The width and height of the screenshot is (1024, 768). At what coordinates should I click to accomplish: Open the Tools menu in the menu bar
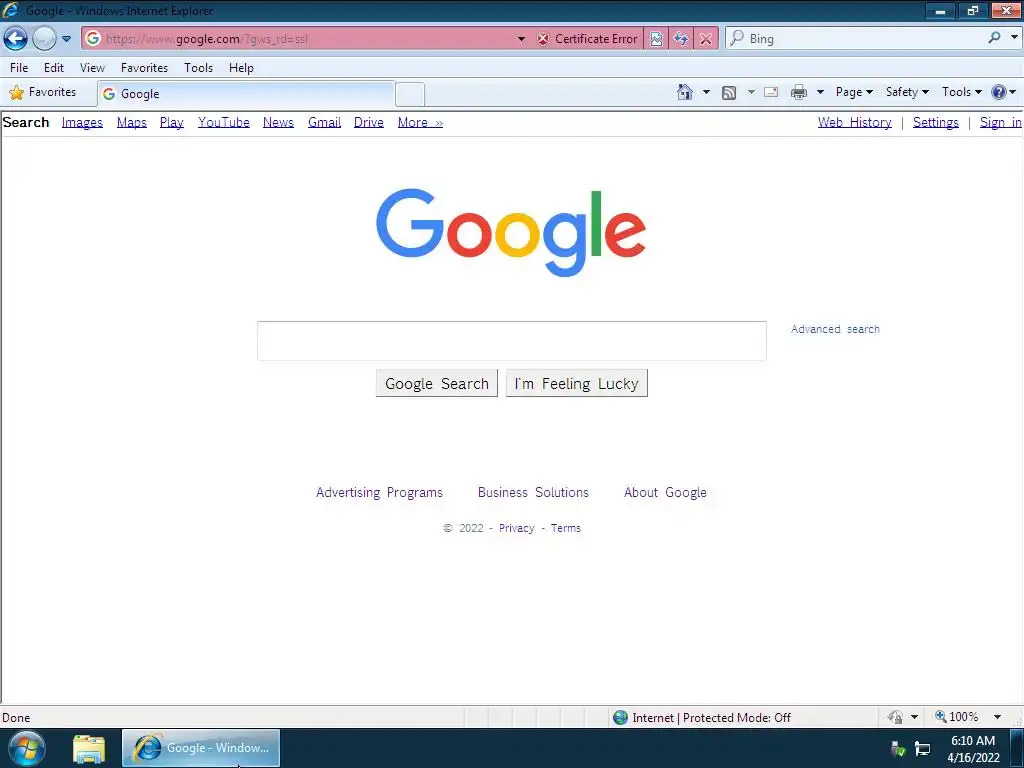[199, 68]
